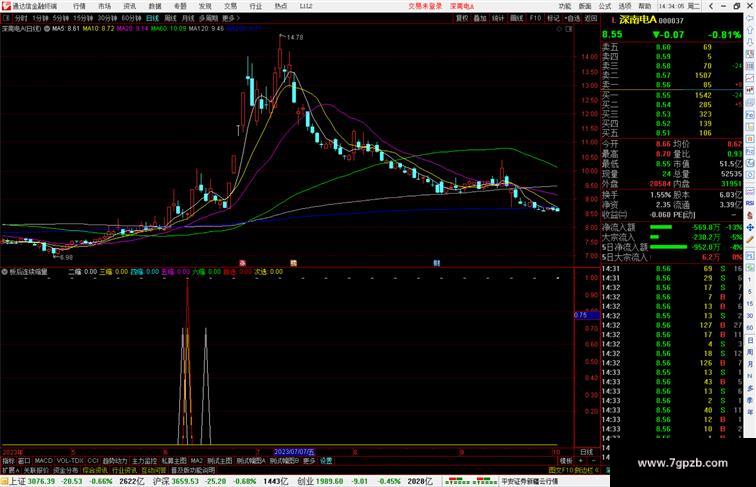The image size is (756, 487).
Task: Click left arrow icon at sidebar top
Action: pyautogui.click(x=750, y=18)
